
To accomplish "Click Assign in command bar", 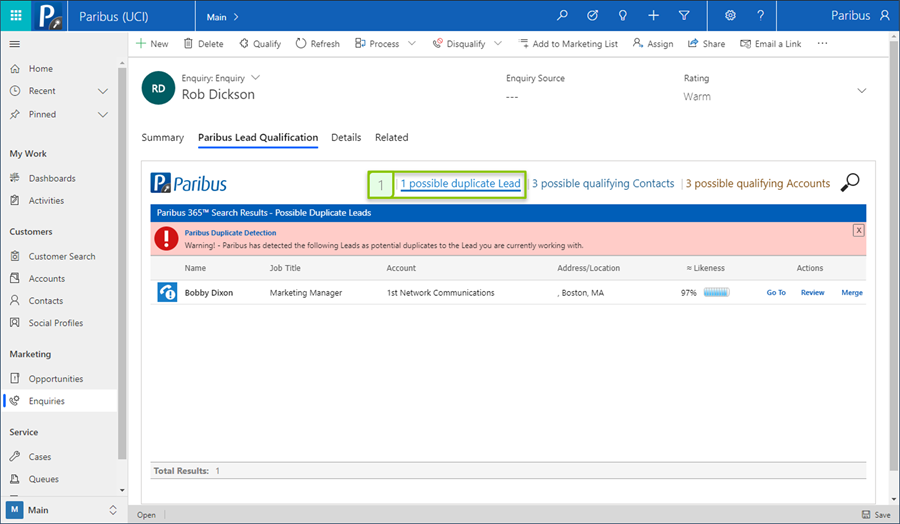I will 653,44.
